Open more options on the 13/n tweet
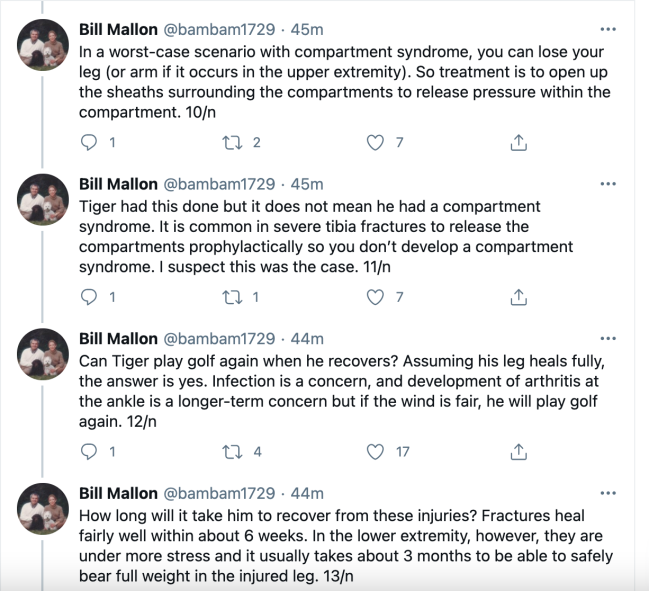 pos(608,493)
